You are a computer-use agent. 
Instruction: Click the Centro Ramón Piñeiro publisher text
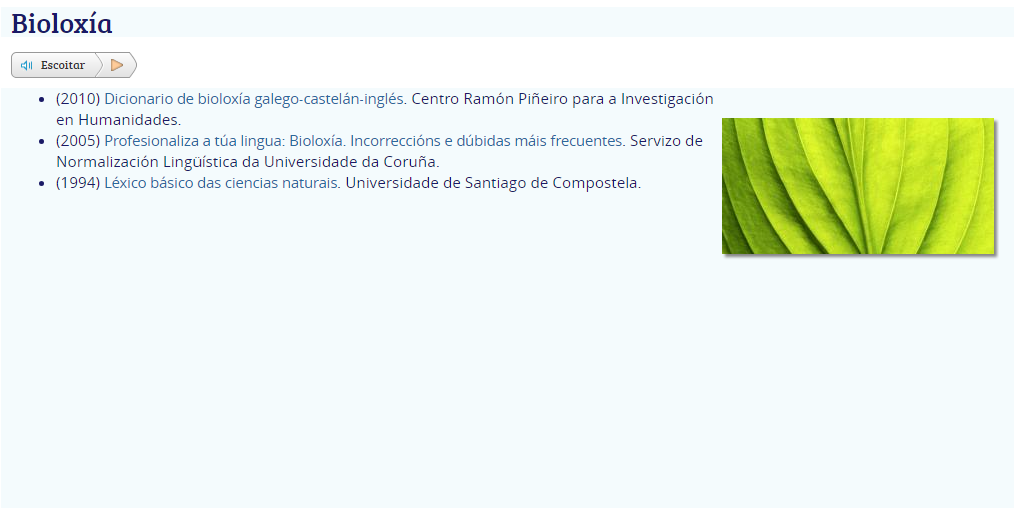click(562, 99)
